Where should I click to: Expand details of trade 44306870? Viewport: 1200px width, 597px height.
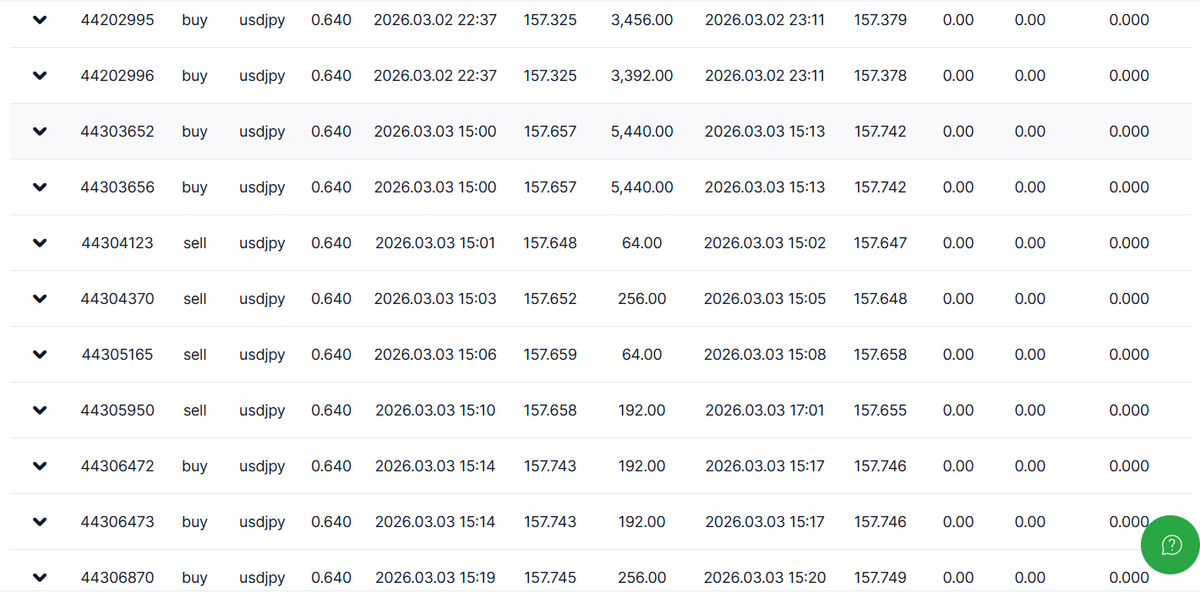pyautogui.click(x=40, y=577)
